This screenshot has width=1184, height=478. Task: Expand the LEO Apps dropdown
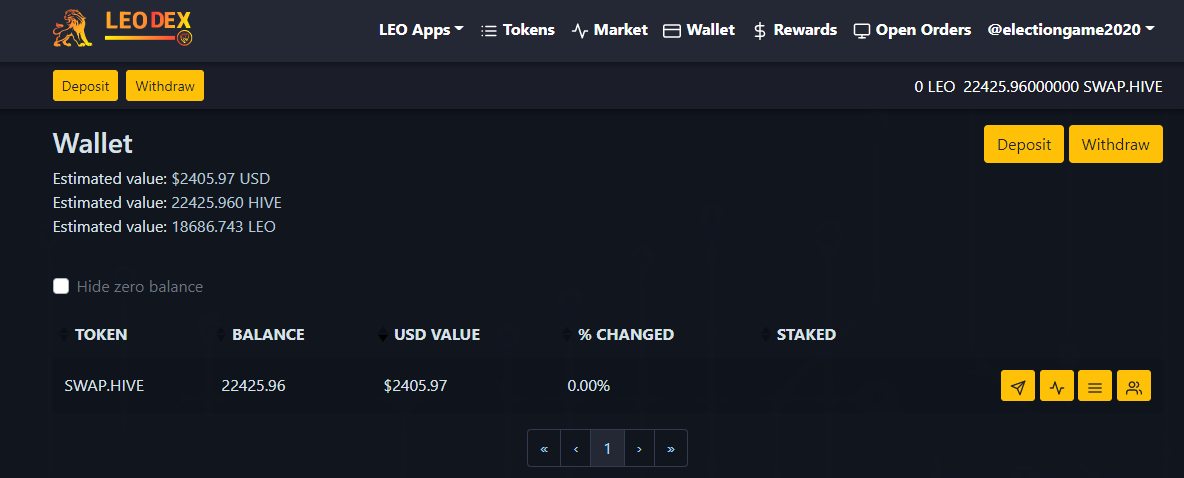421,30
